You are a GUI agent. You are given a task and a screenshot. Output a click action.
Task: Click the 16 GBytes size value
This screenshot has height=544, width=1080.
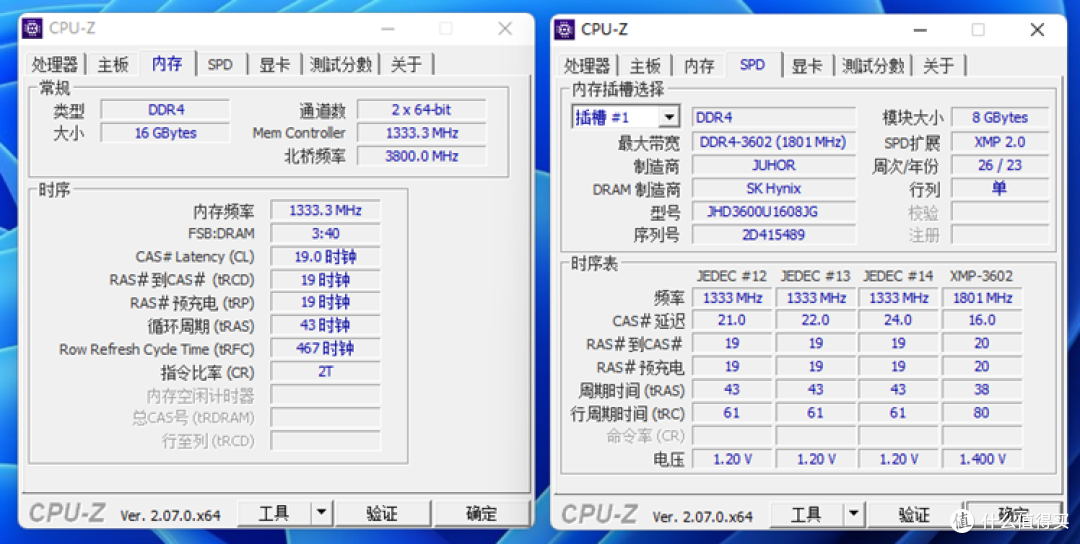[165, 133]
